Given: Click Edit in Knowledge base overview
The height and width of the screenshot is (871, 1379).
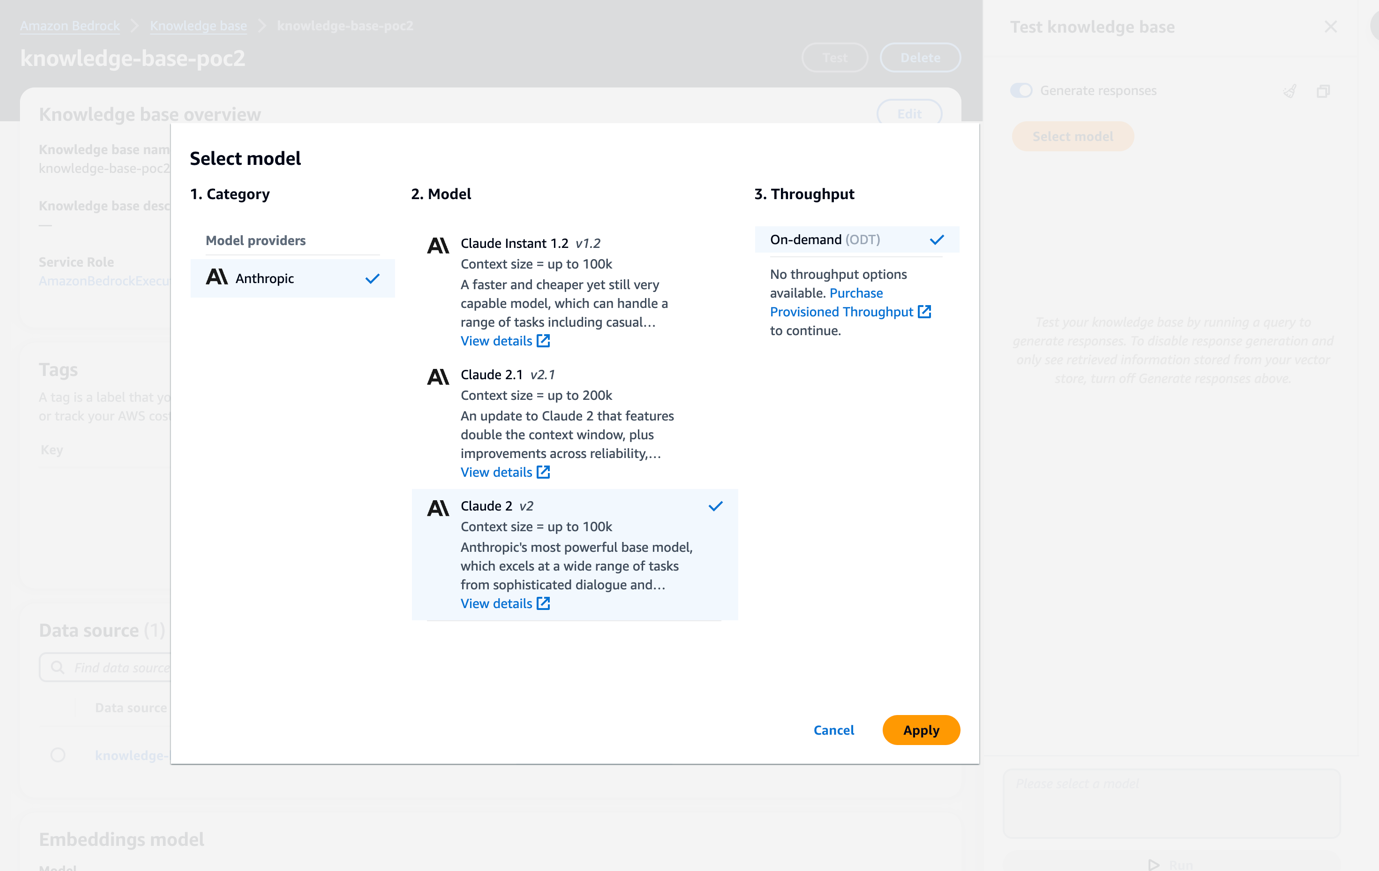Looking at the screenshot, I should point(909,114).
